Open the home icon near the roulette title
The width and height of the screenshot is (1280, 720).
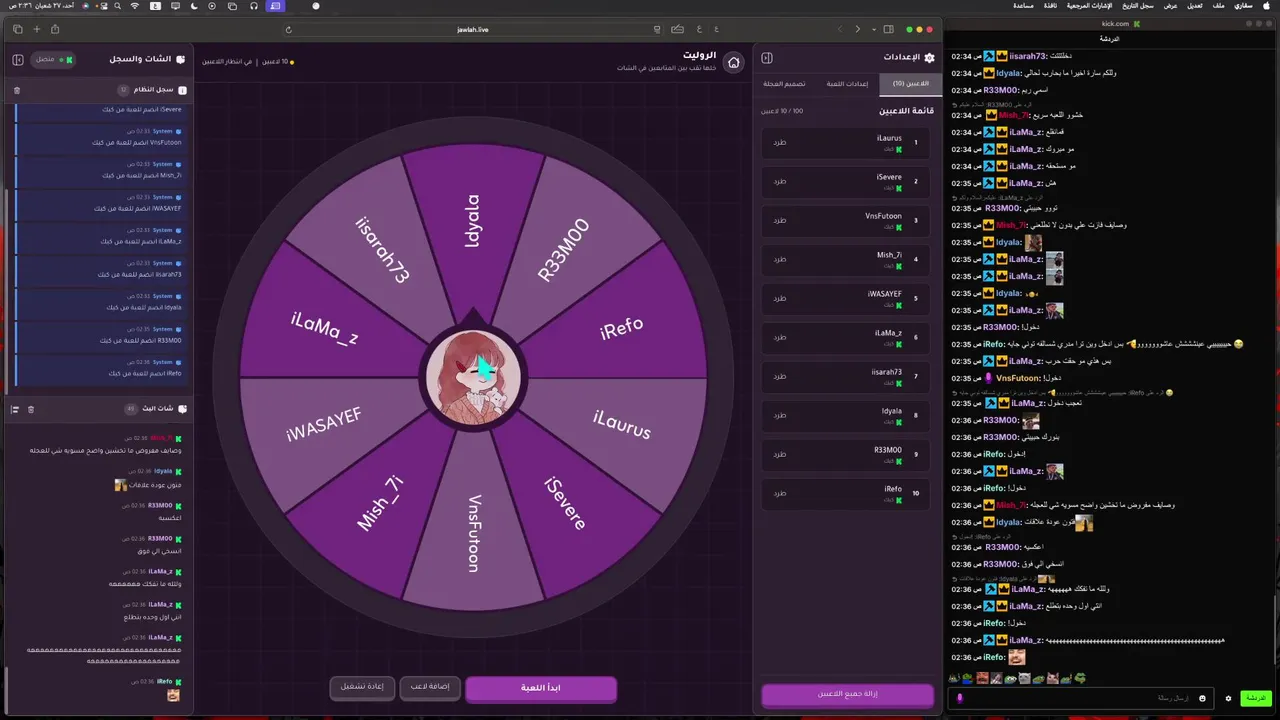click(733, 62)
